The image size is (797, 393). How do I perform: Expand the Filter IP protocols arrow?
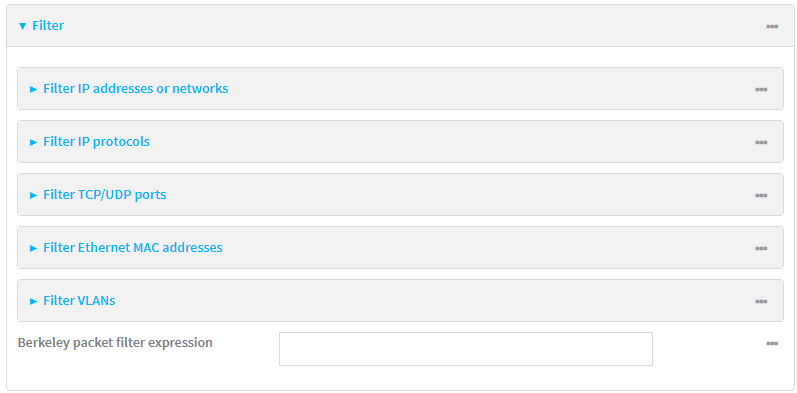[x=34, y=142]
